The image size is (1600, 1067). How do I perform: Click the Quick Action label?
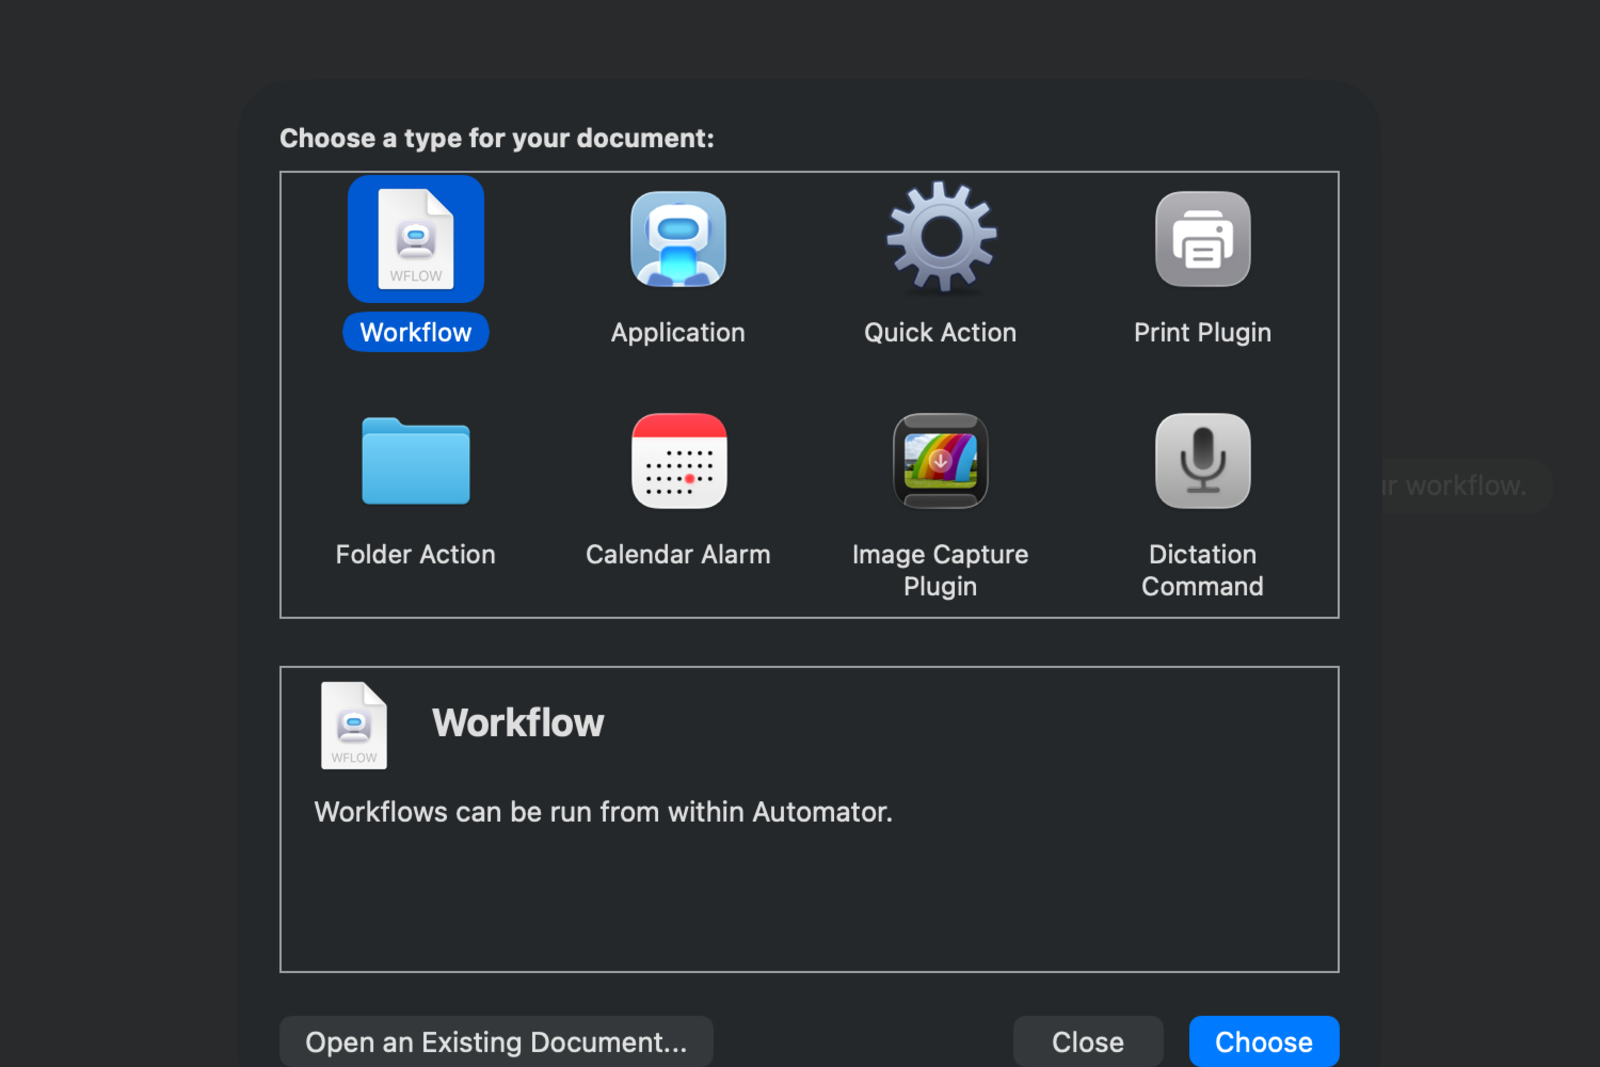click(940, 332)
